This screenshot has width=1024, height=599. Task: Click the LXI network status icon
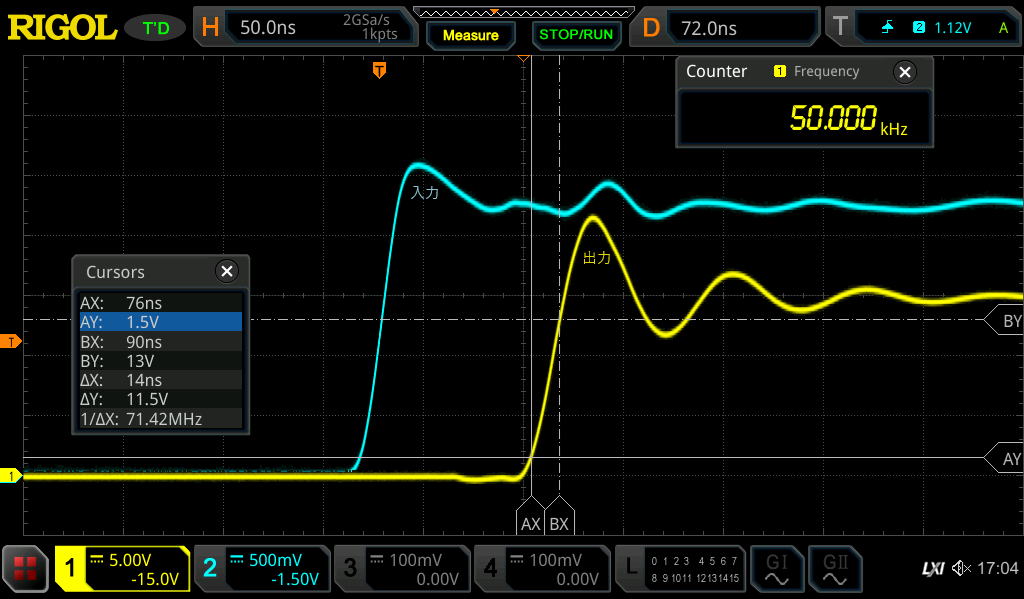click(x=933, y=569)
